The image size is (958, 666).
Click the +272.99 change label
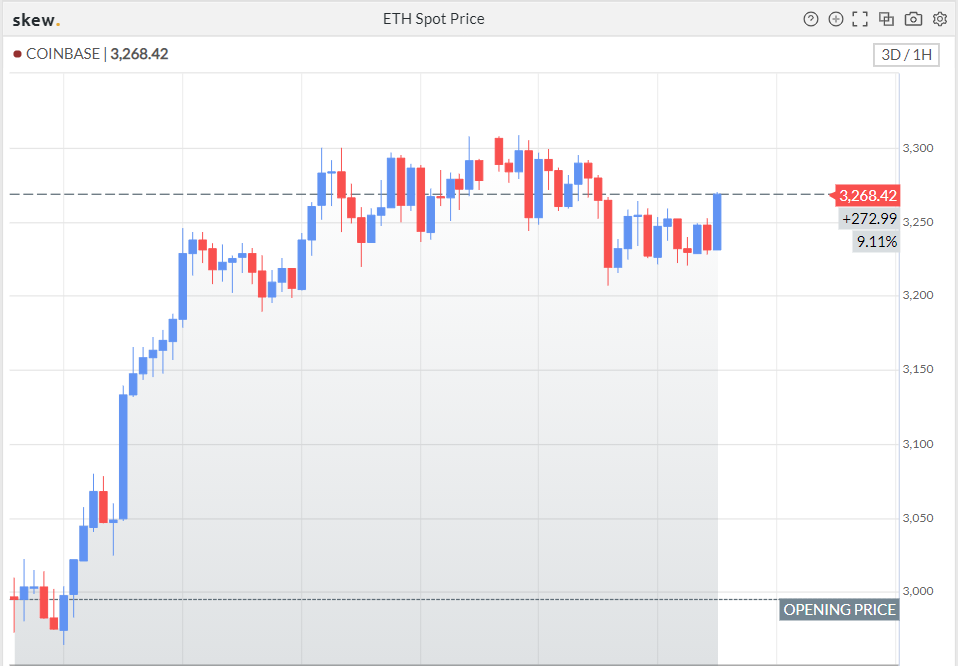(x=869, y=219)
